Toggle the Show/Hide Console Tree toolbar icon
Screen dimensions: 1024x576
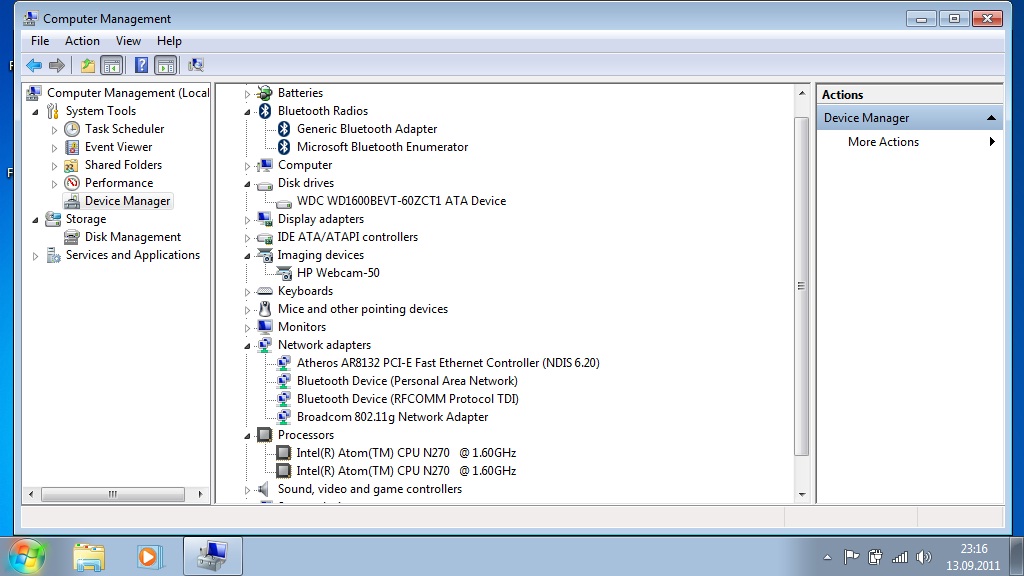pos(112,65)
